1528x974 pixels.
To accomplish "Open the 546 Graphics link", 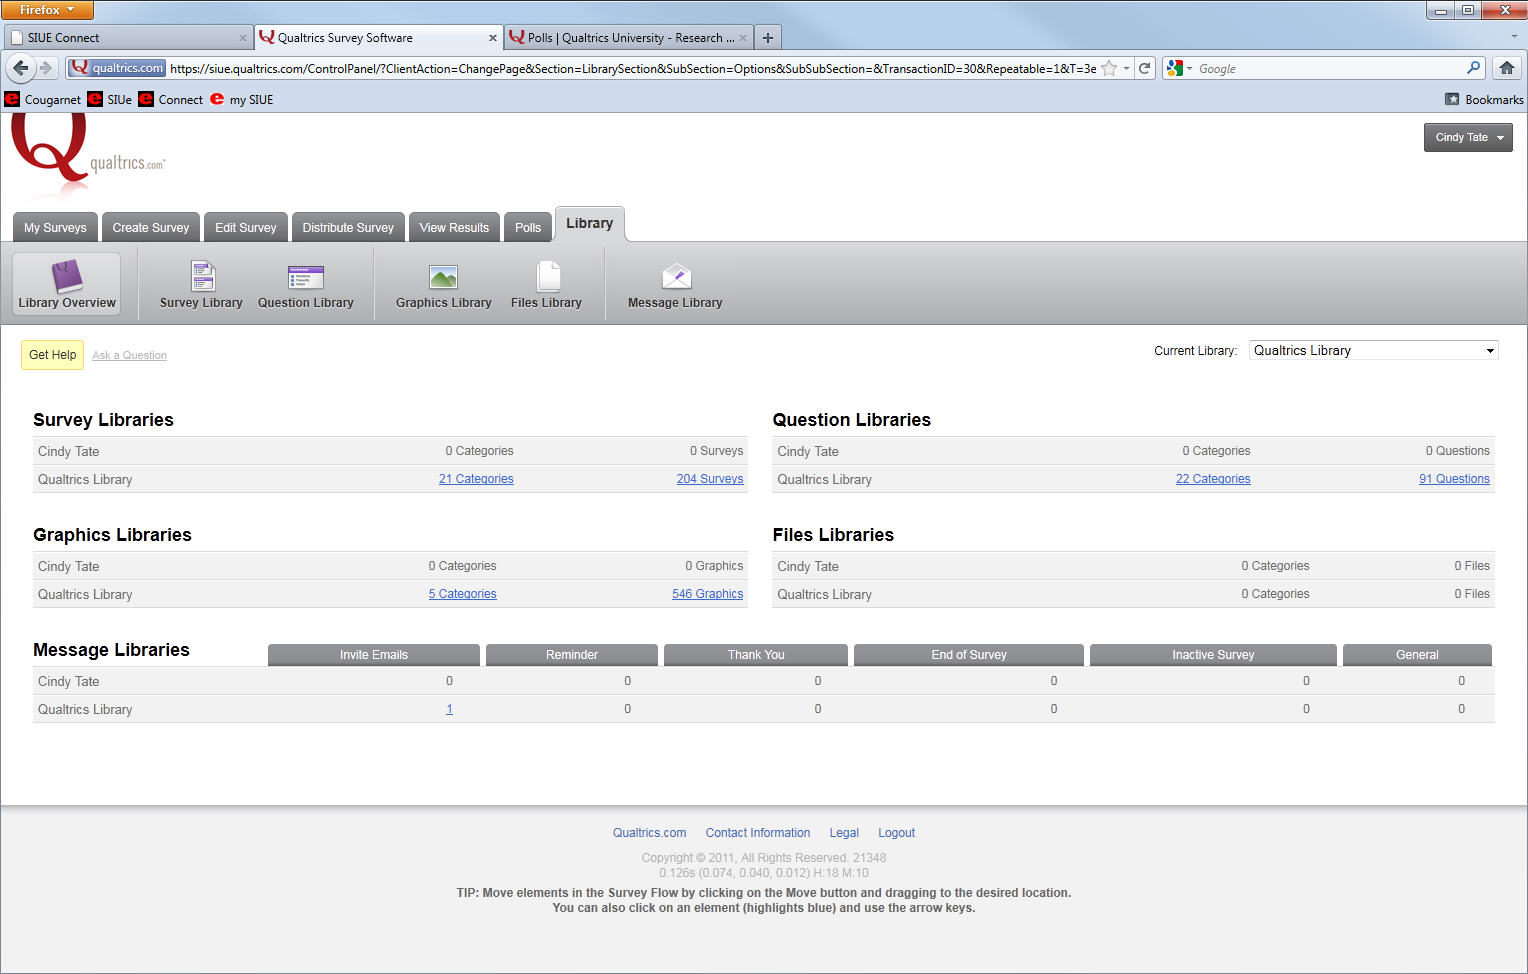I will (x=707, y=594).
